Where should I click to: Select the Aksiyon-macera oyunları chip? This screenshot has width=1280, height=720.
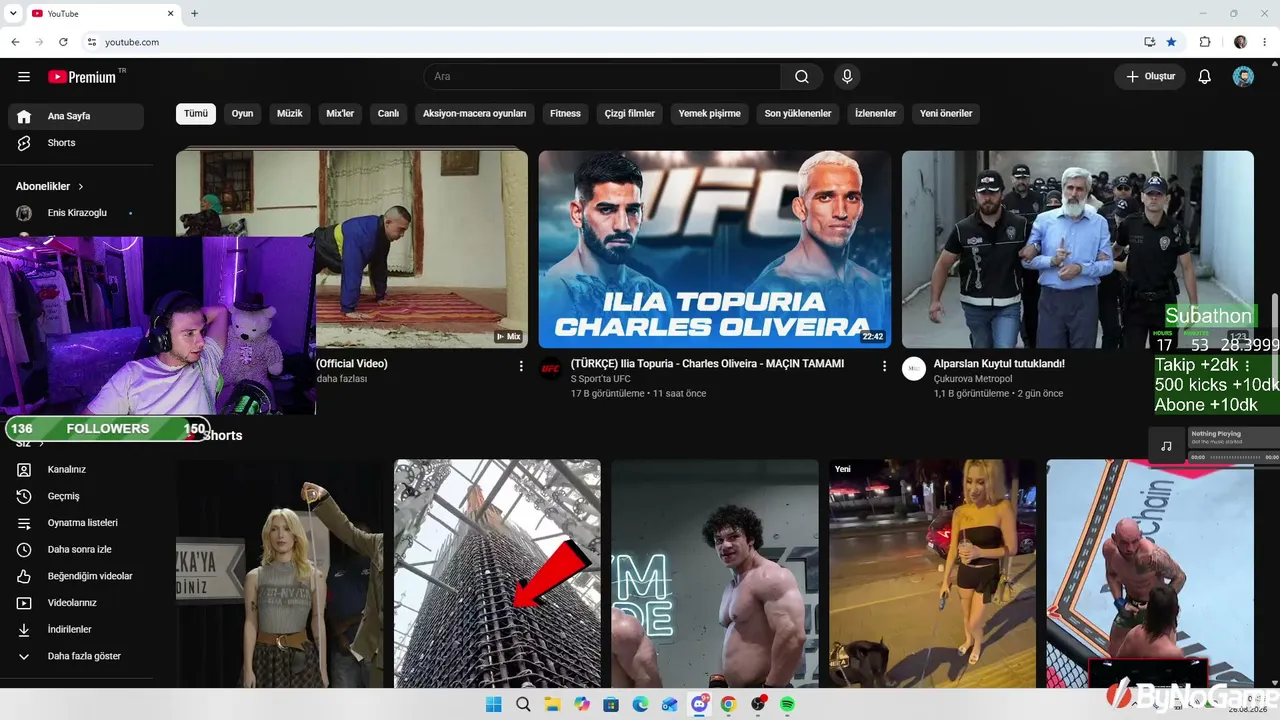tap(475, 114)
